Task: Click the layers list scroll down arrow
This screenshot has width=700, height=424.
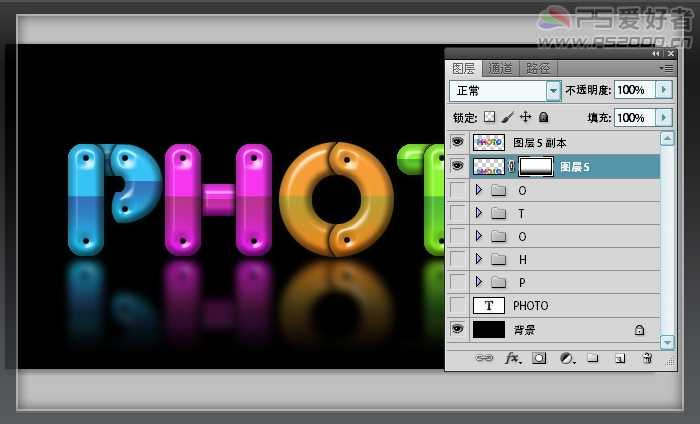Action: (x=667, y=342)
